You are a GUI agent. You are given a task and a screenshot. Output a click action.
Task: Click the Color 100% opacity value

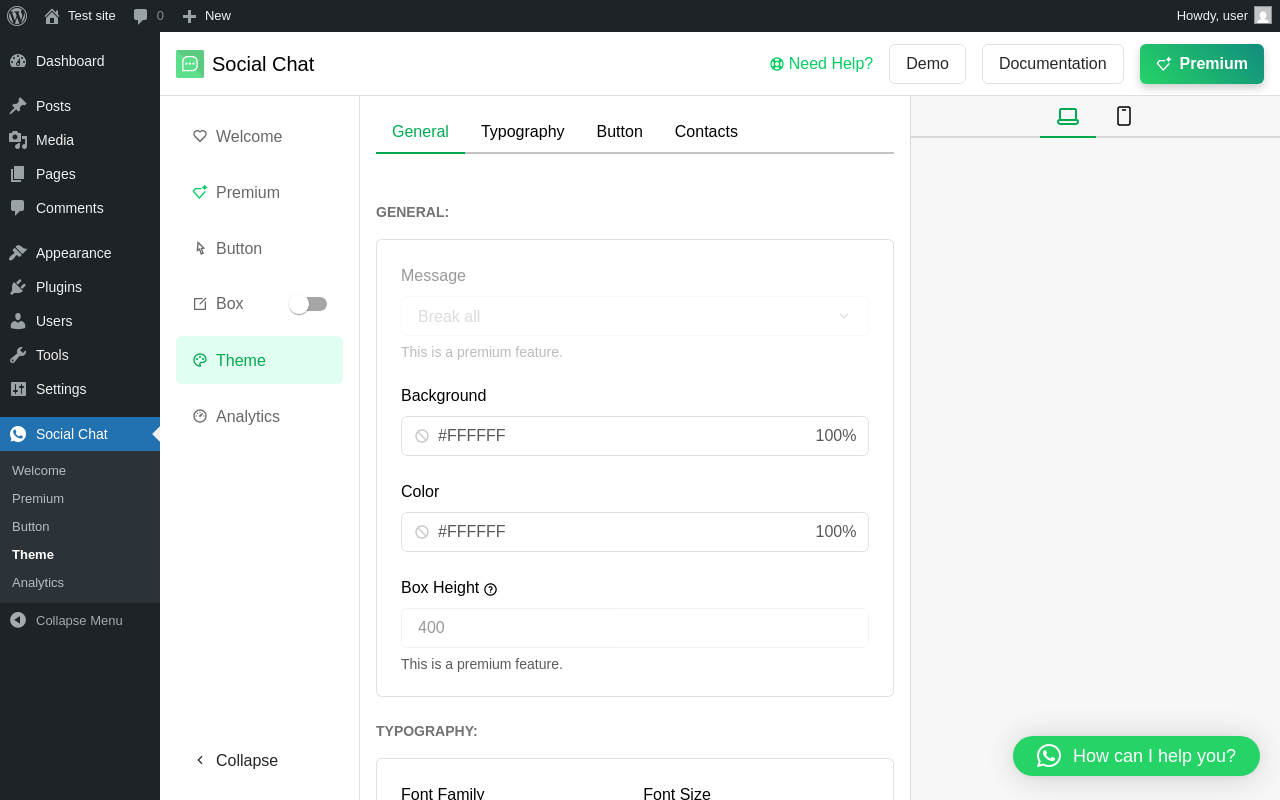(836, 532)
